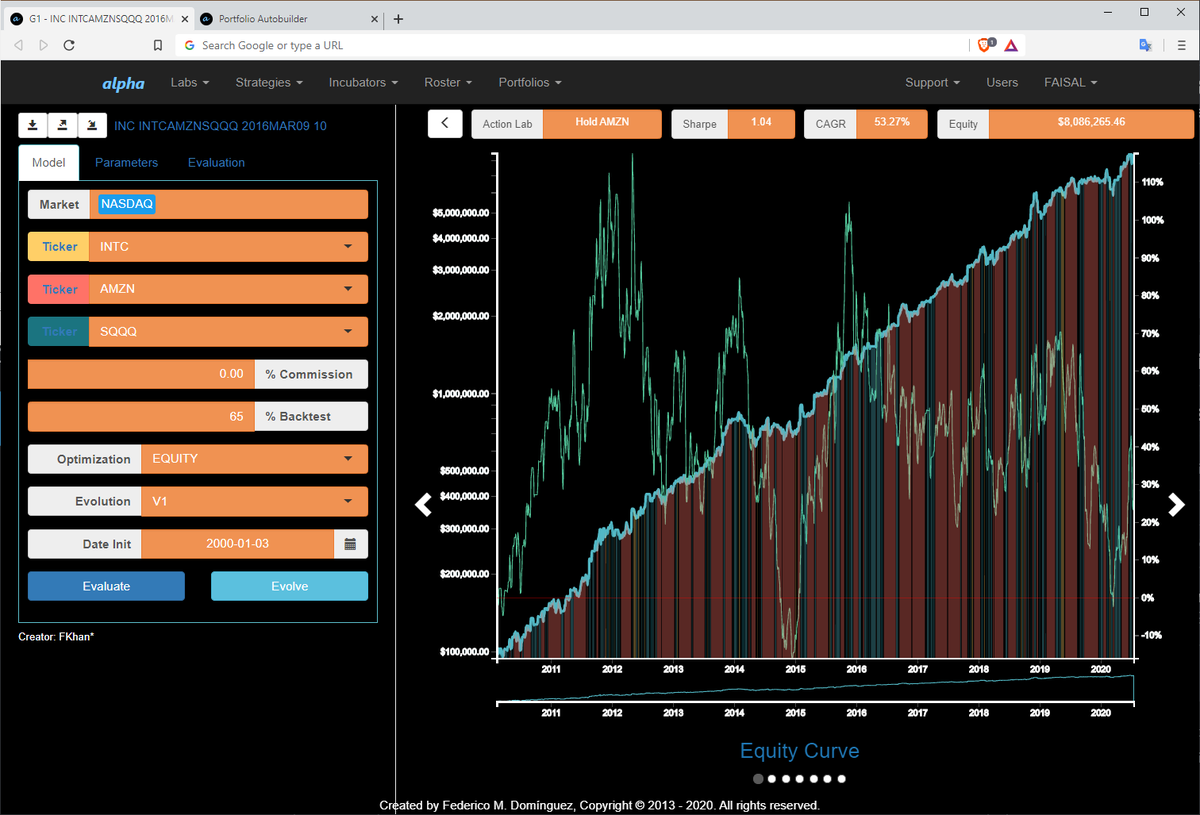Click the export arrow icon button
Screen dimensions: 1200x815
coord(63,125)
